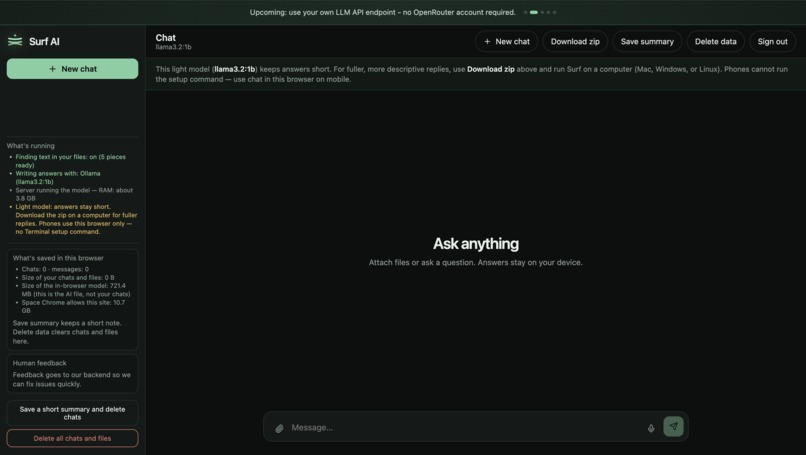Select the last announcement carousel dot
Screen dimensions: 806x455
point(555,12)
